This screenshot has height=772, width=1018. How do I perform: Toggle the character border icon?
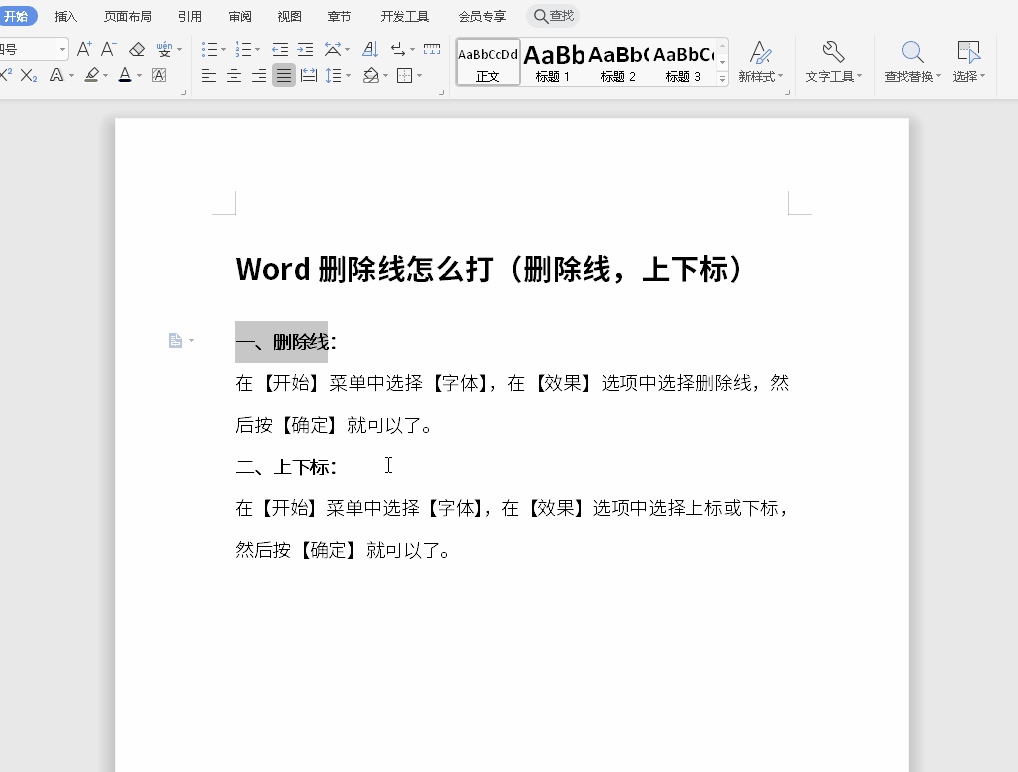(x=159, y=75)
